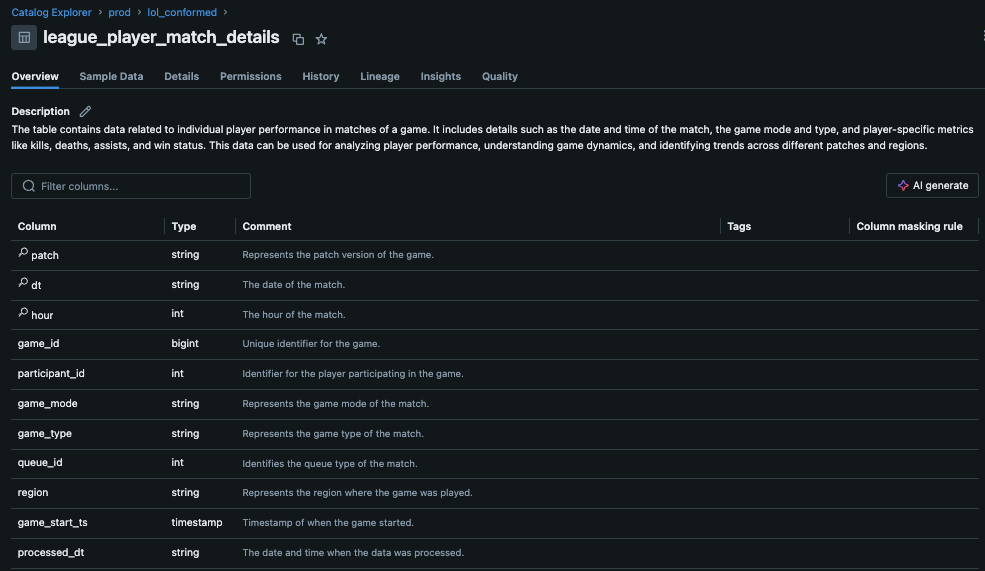The image size is (985, 571).
Task: Click the Column masking rule header
Action: (x=910, y=226)
